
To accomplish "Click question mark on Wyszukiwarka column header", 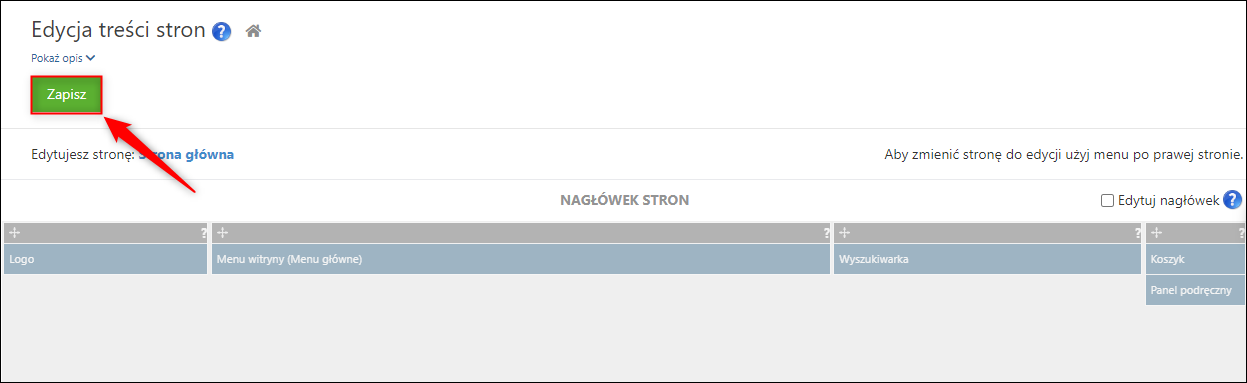I will [x=1138, y=233].
